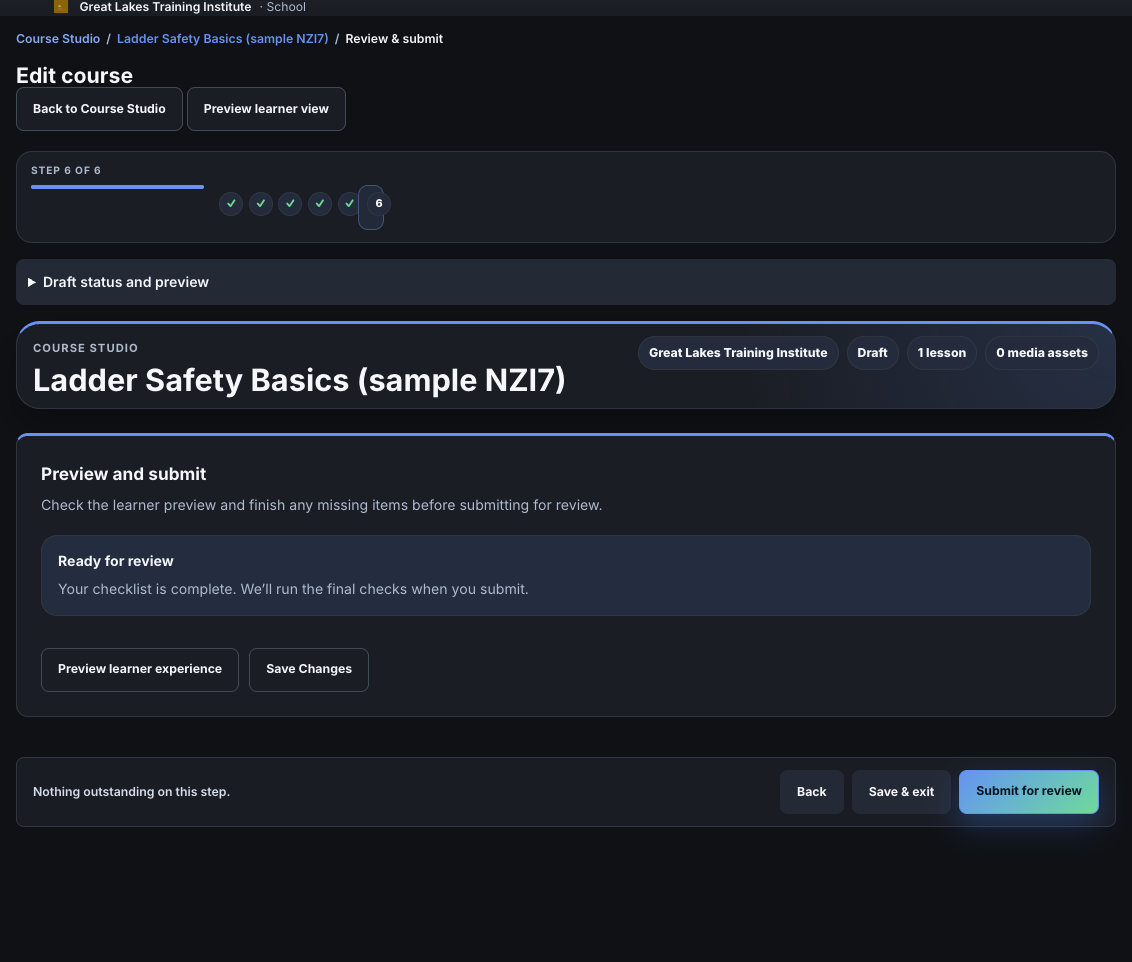The width and height of the screenshot is (1132, 962).
Task: Click the 'COURSE STUDIO' label above the title
Action: point(85,348)
